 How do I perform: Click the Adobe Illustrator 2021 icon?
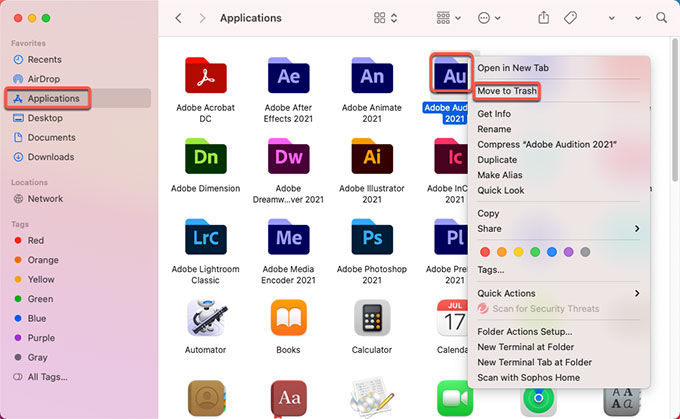371,157
